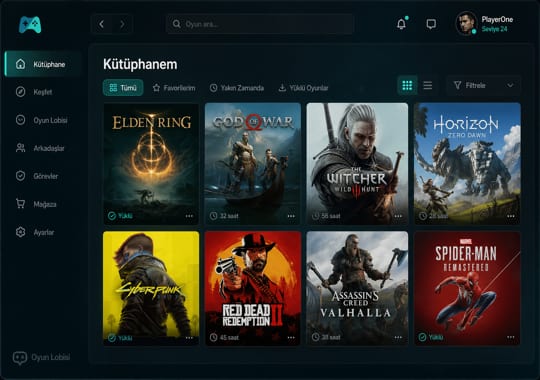Image resolution: width=540 pixels, height=380 pixels.
Task: Switch to the Yüklü Oyunlar tab
Action: 303,88
